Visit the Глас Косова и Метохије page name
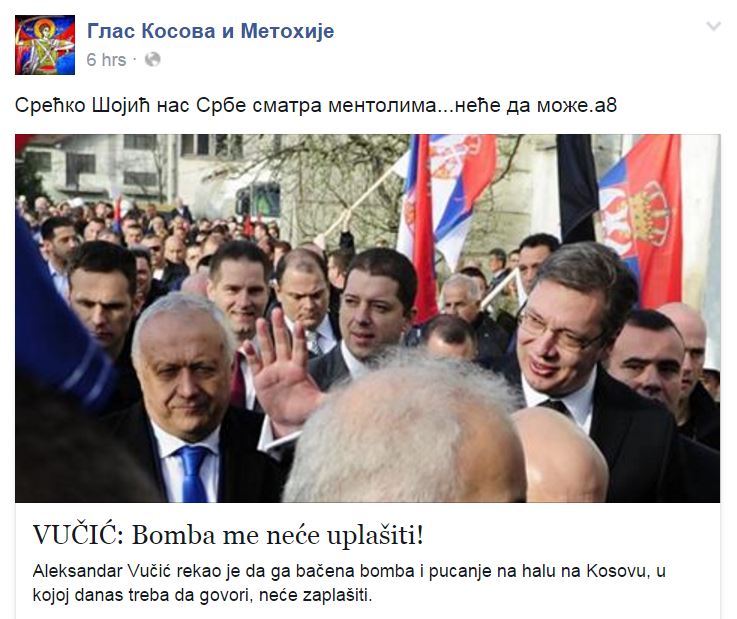This screenshot has width=737, height=619. click(211, 31)
